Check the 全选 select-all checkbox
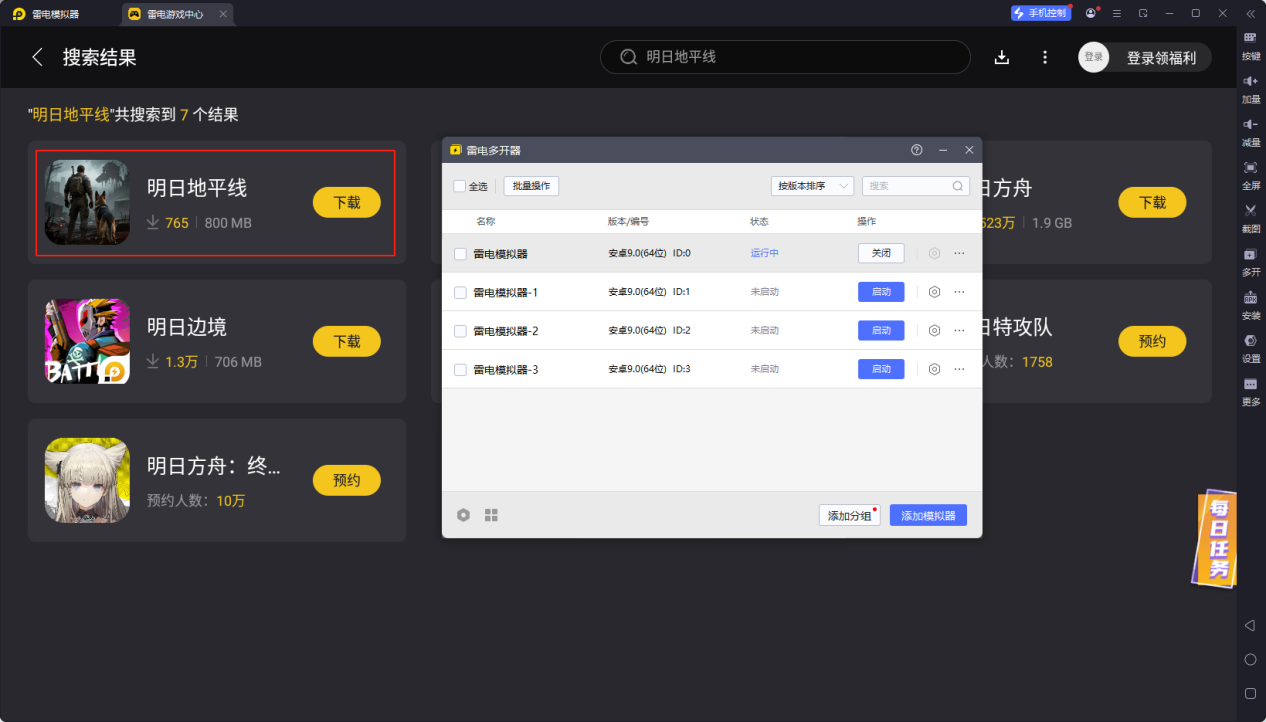The image size is (1266, 722). tap(459, 186)
